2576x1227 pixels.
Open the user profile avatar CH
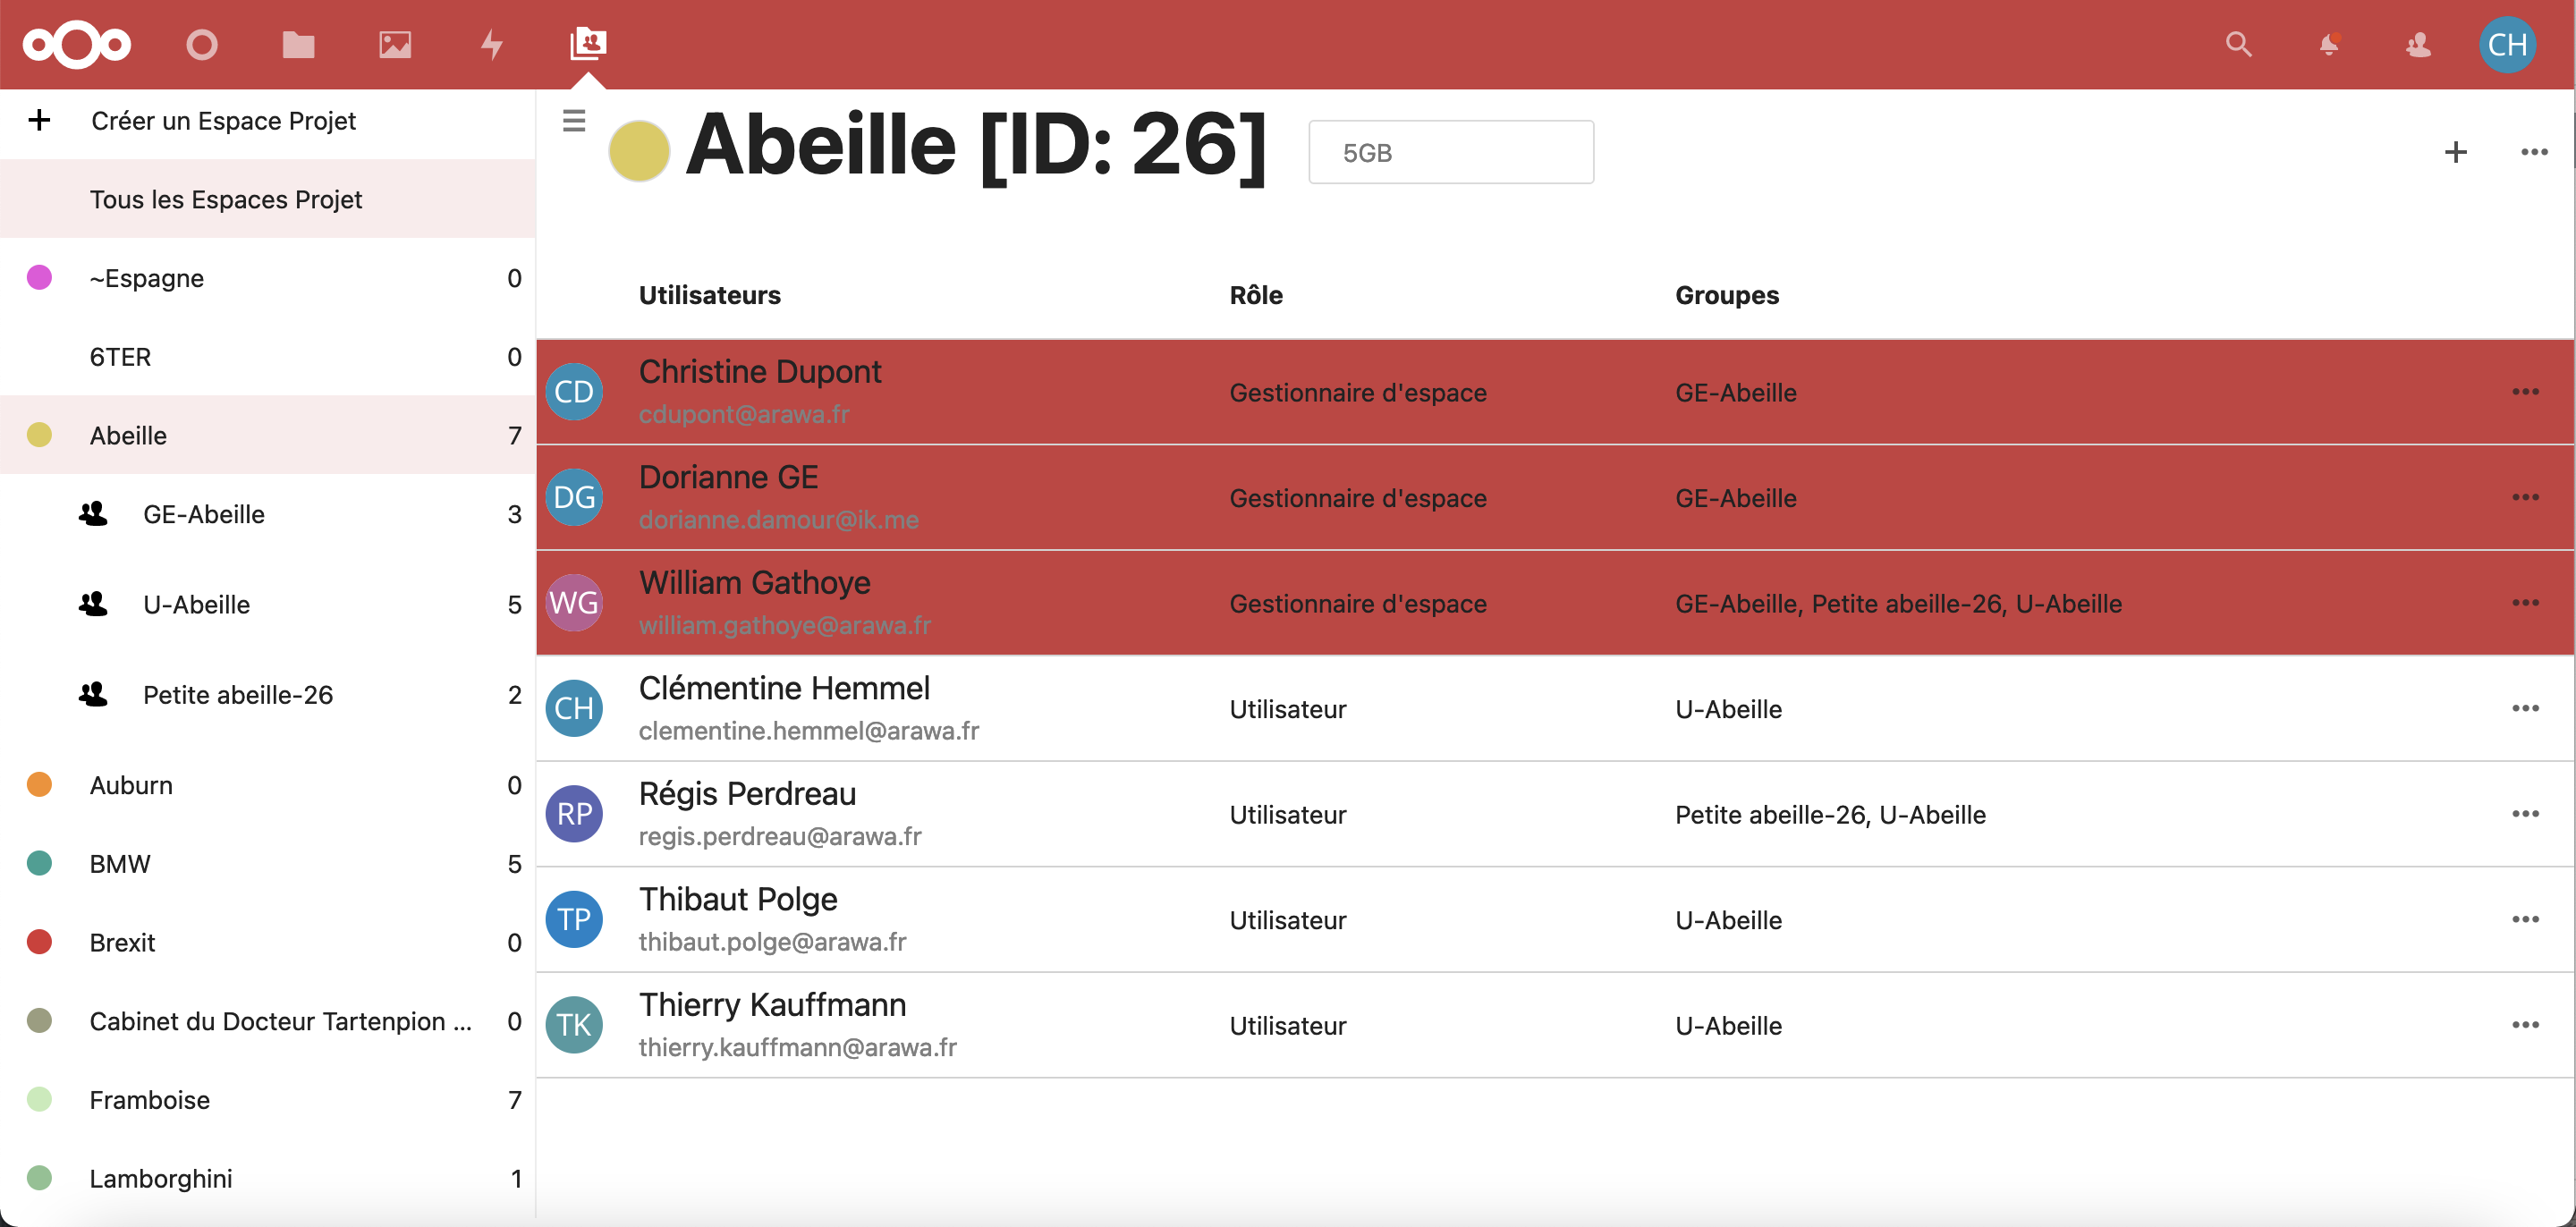(x=2507, y=44)
